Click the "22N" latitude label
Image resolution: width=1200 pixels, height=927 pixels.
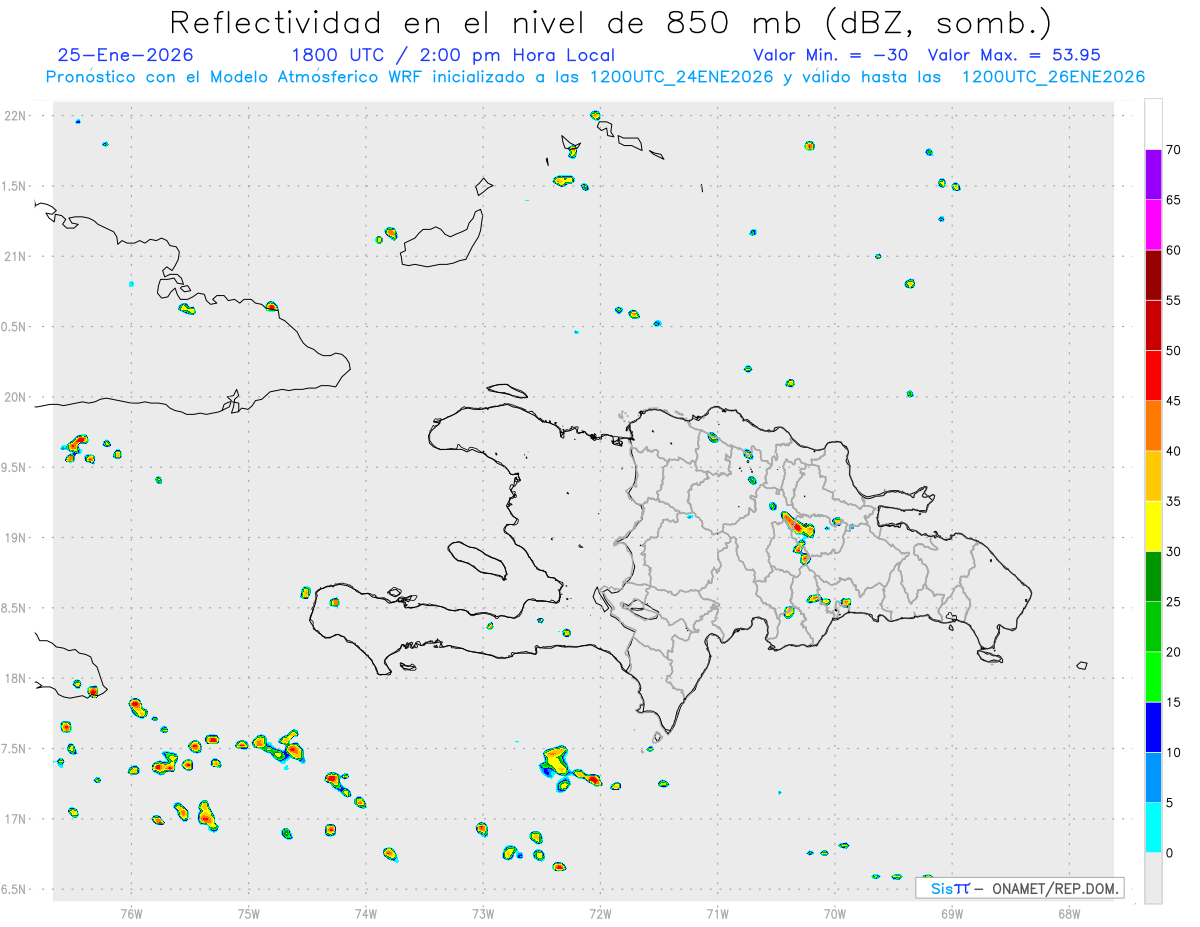[15, 116]
